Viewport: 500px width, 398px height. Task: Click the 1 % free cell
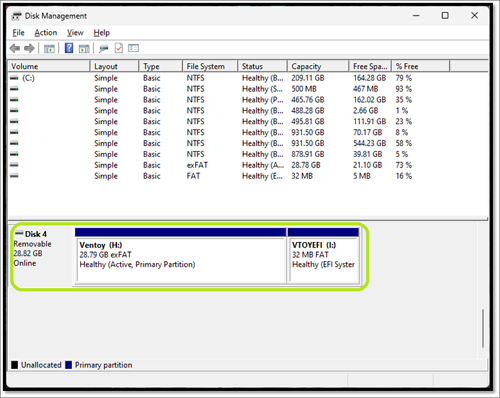402,111
